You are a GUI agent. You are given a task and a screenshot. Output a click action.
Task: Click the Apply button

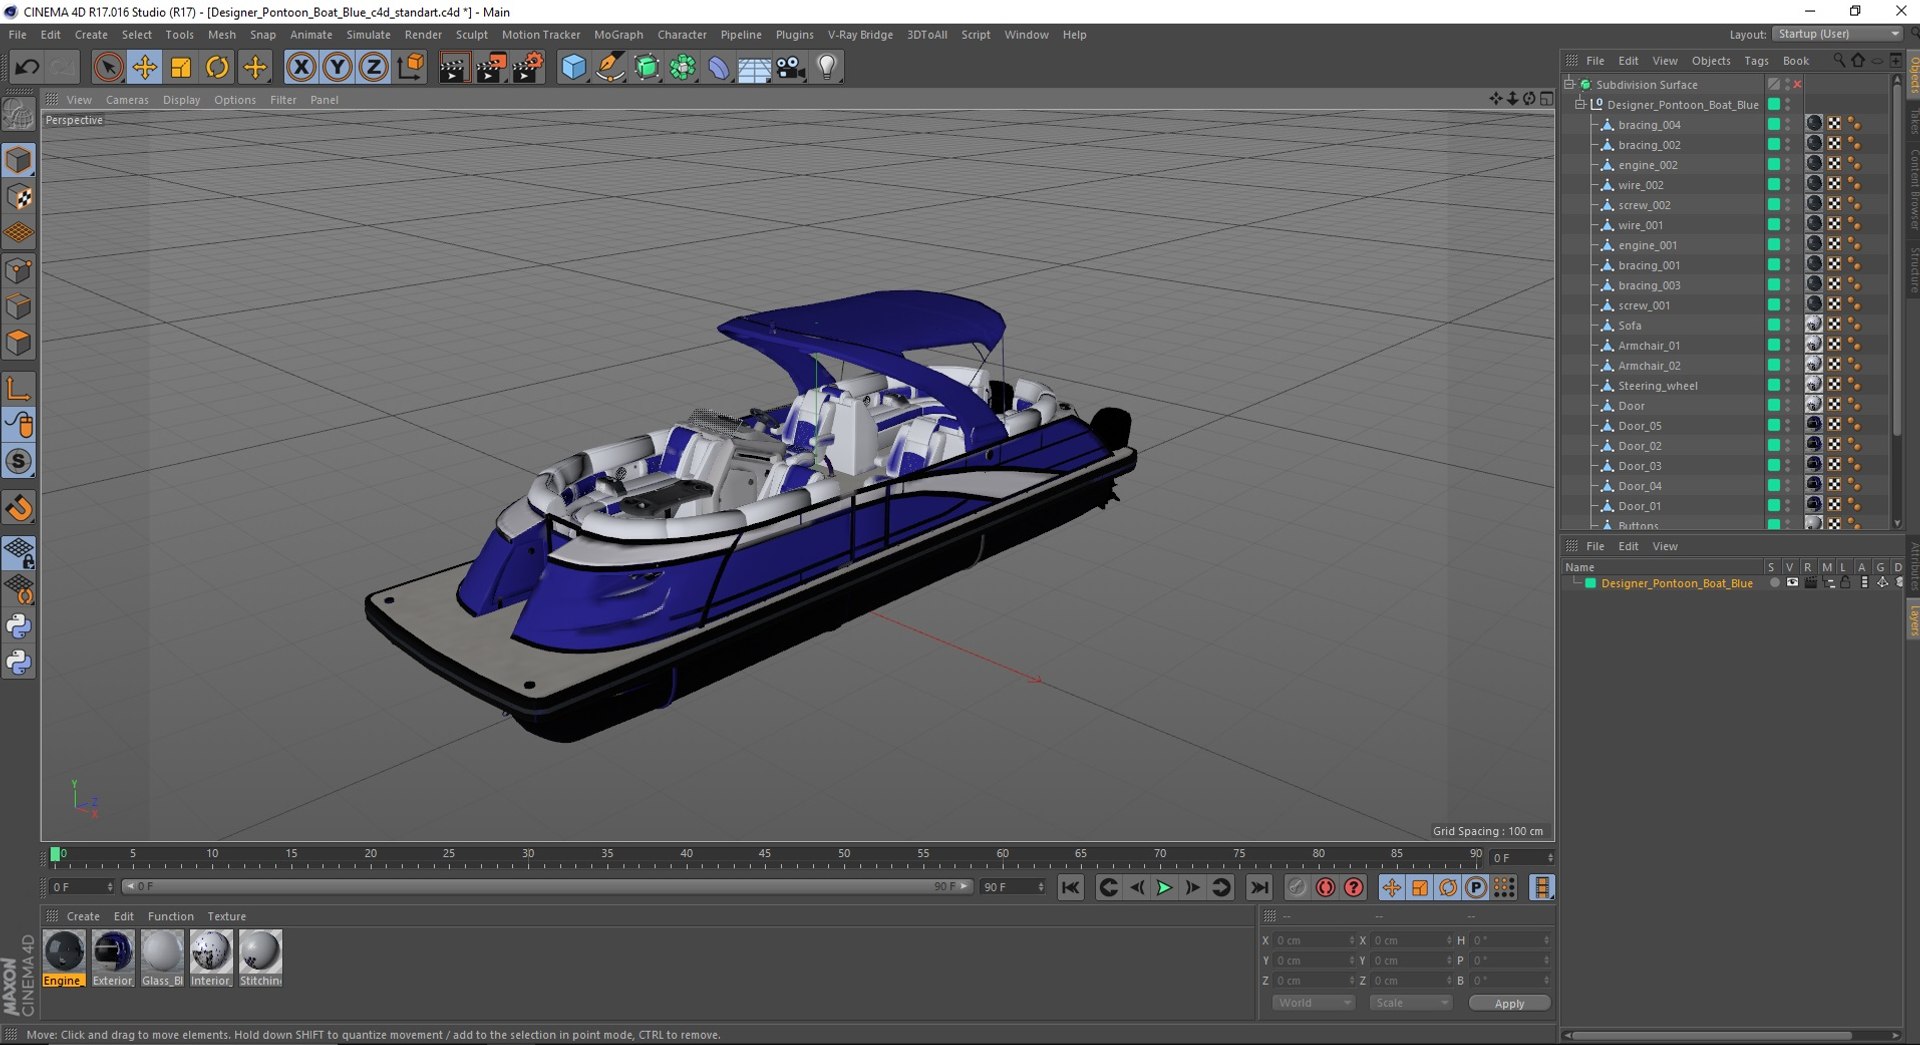[x=1509, y=1003]
